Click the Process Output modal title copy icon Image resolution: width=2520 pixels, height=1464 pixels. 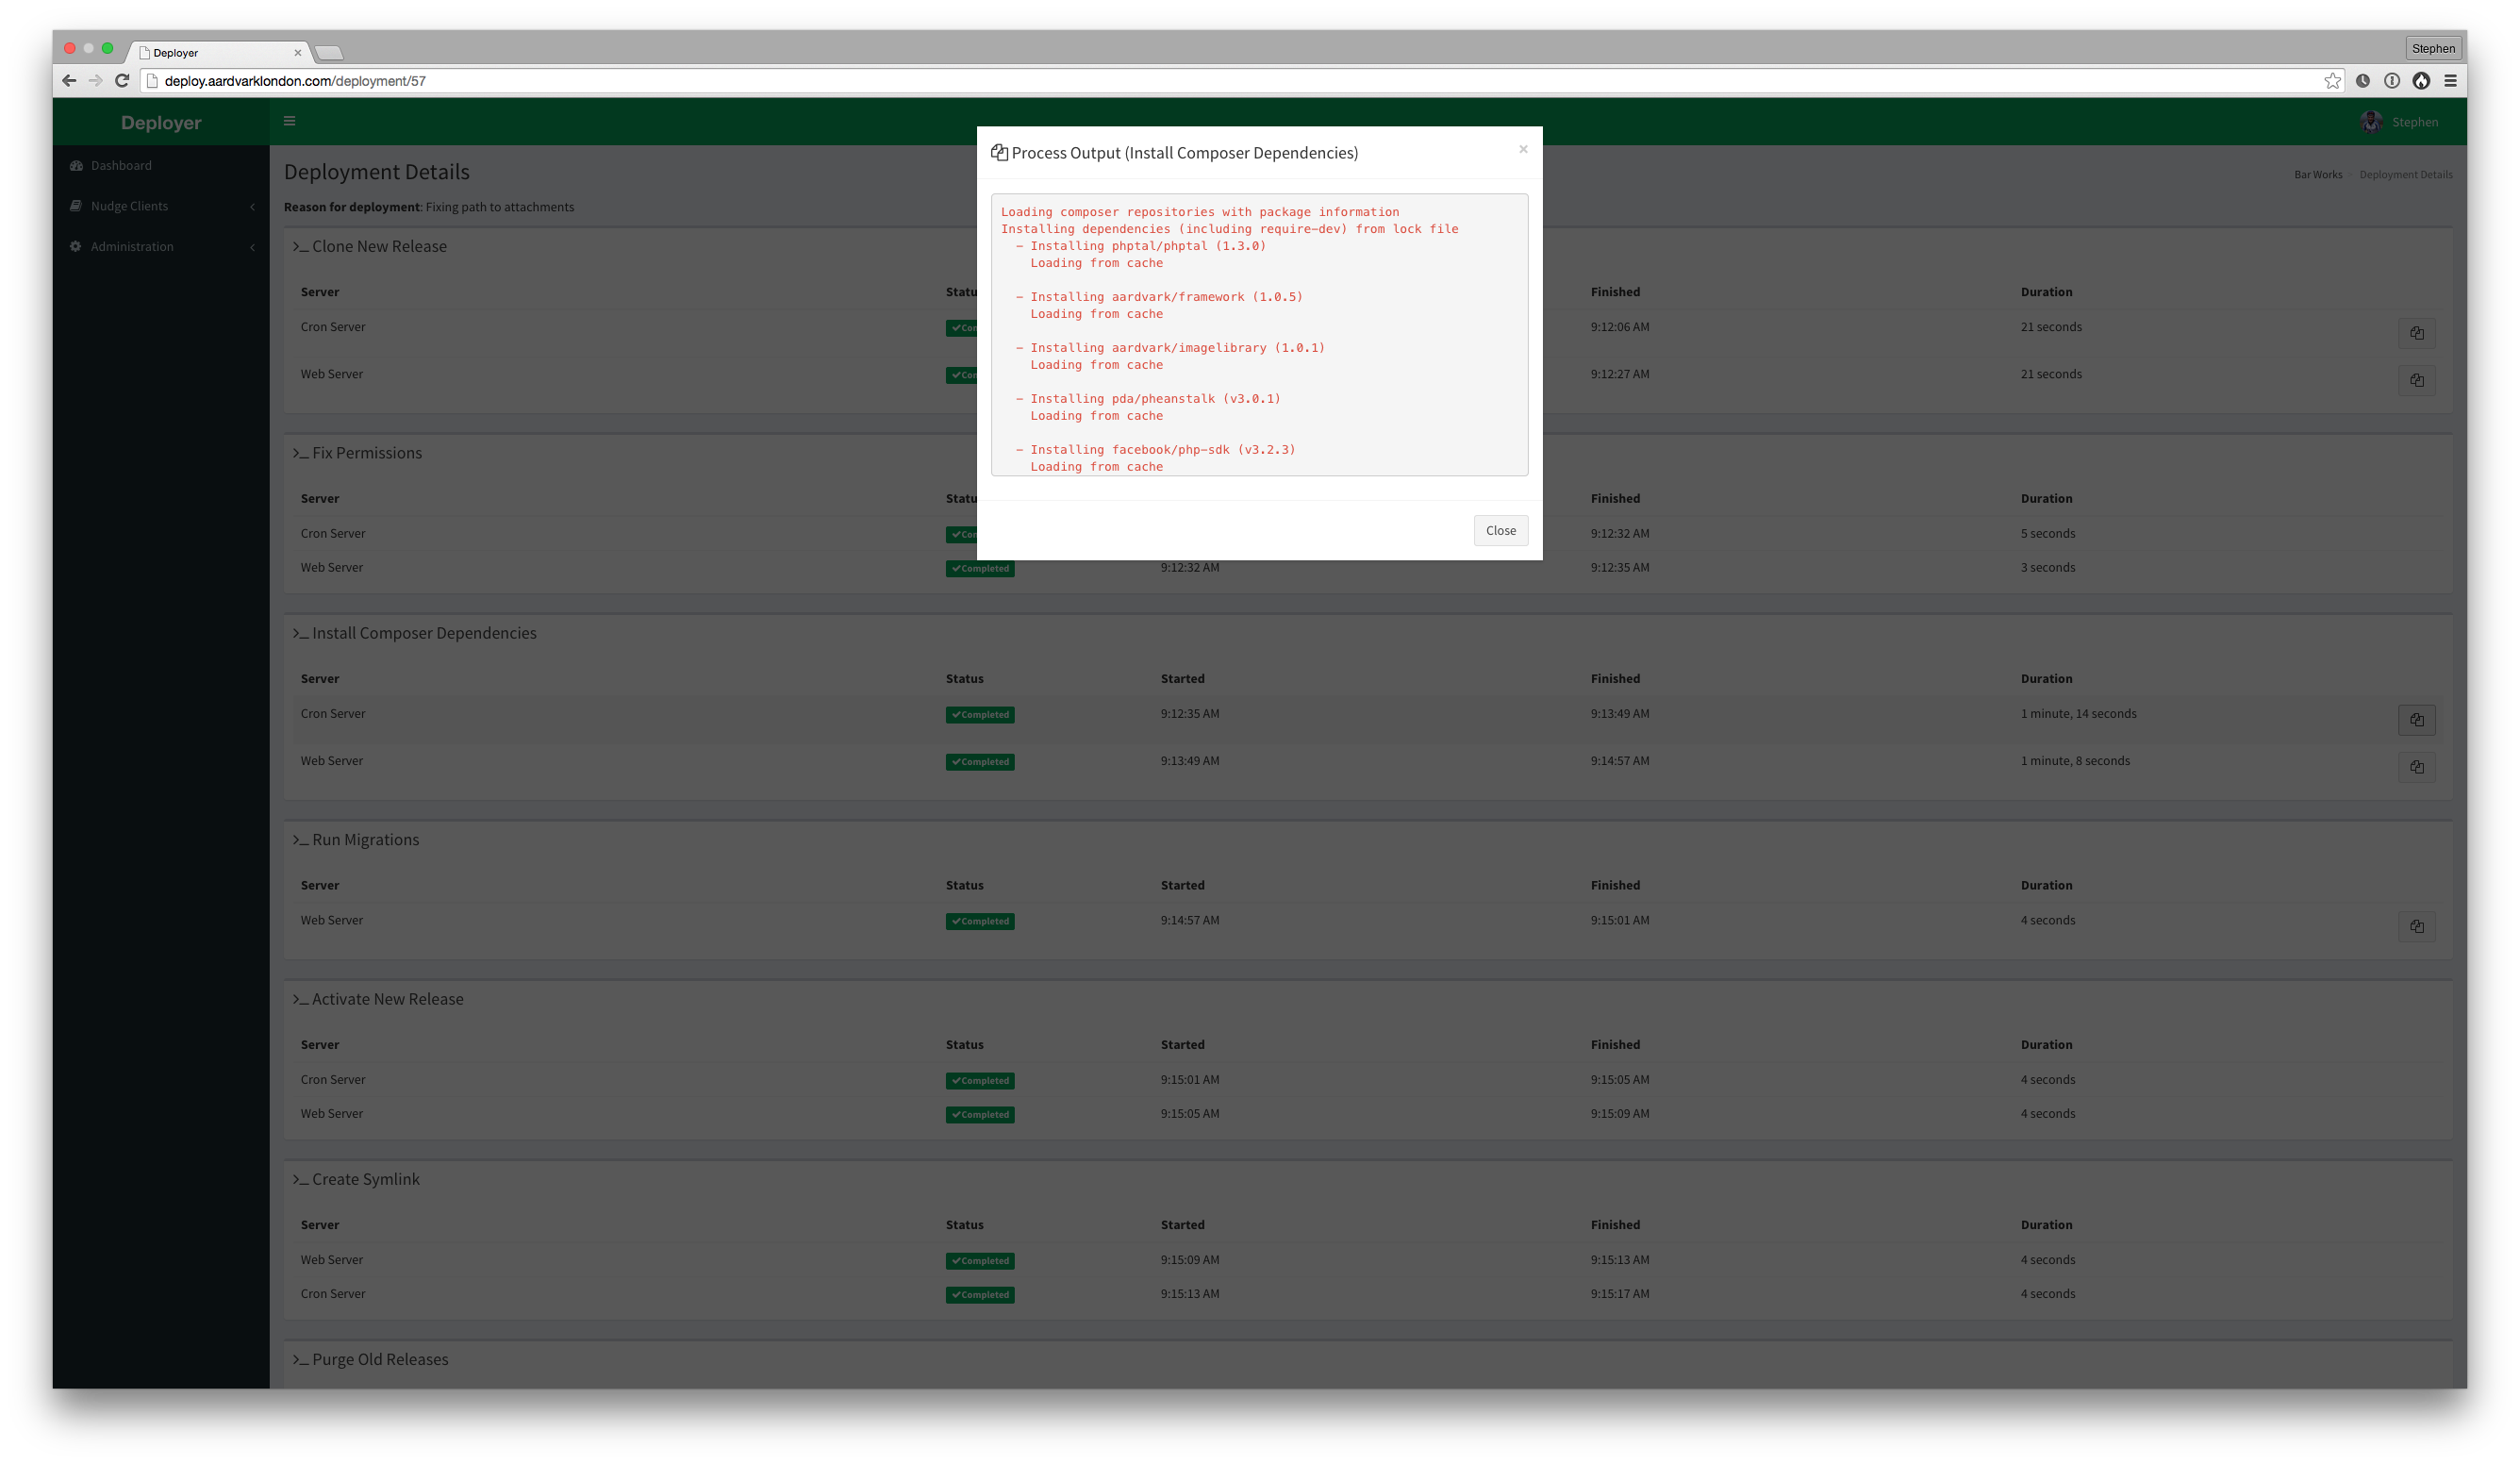point(998,153)
